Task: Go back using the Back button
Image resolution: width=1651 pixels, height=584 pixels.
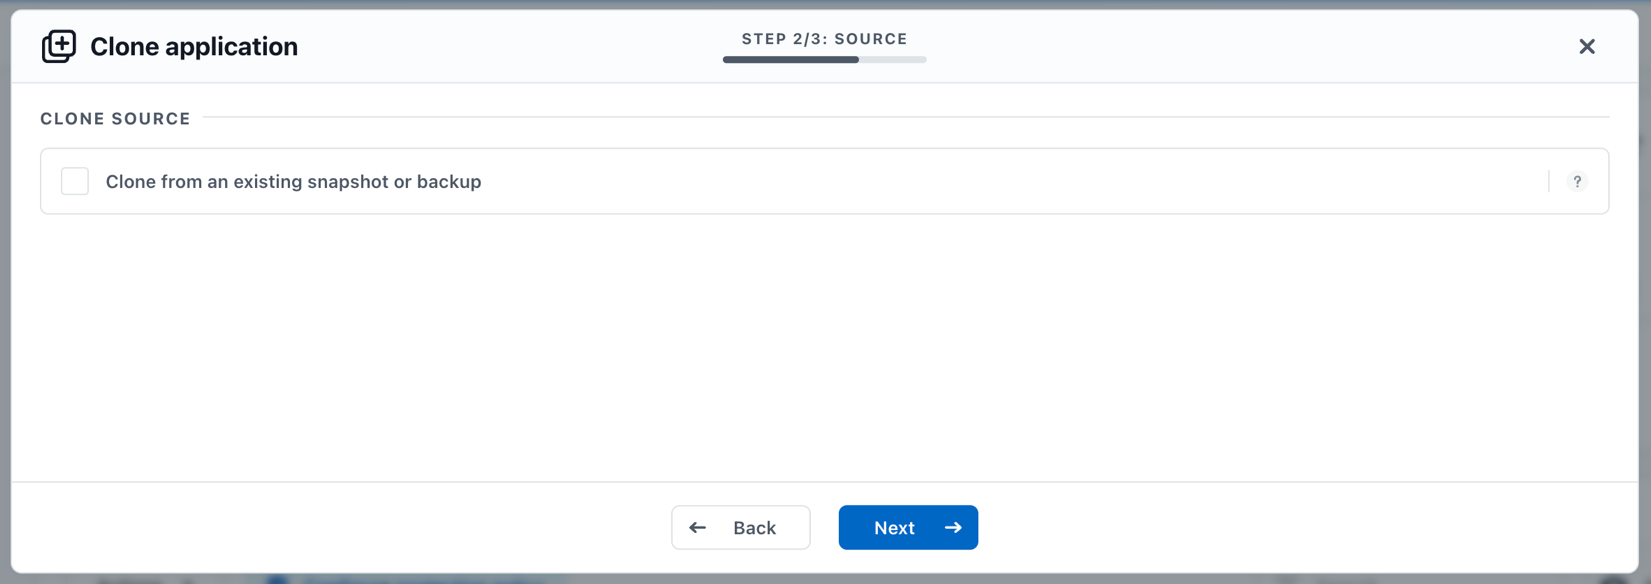Action: point(740,527)
